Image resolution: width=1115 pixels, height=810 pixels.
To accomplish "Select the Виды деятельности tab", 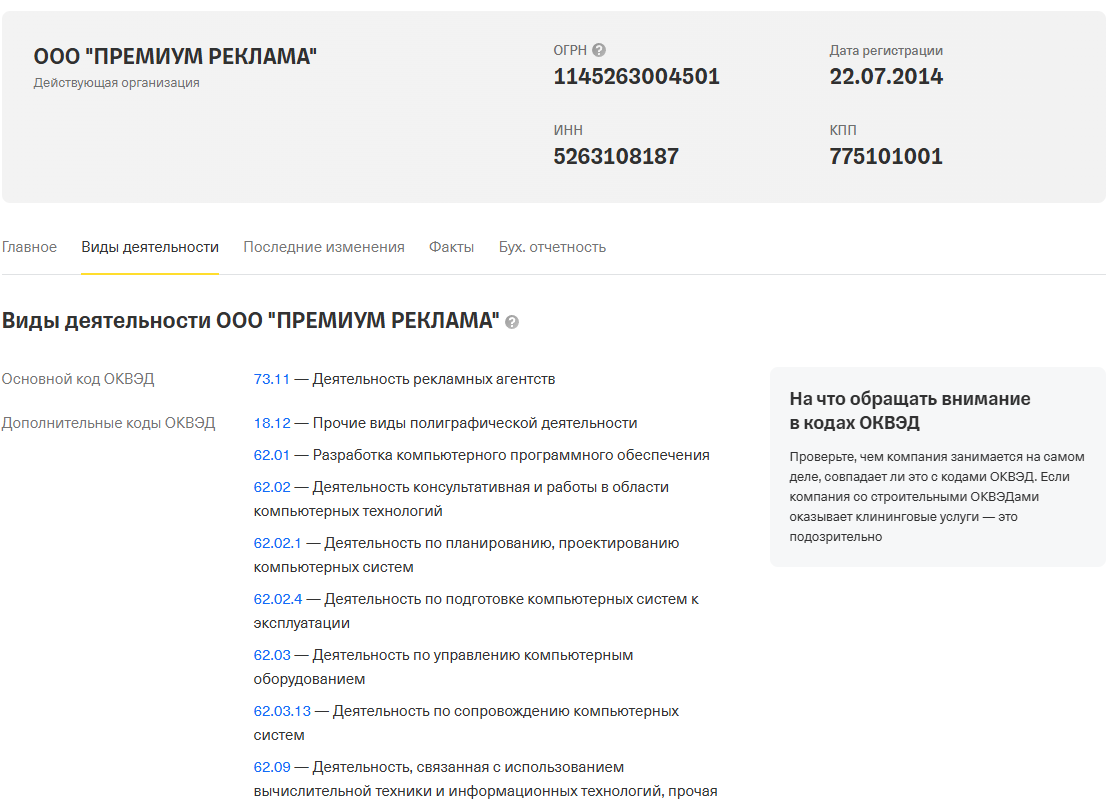I will point(150,247).
